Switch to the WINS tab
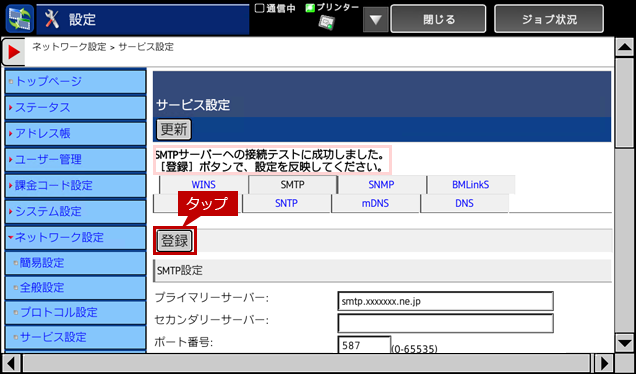The image size is (636, 374). 204,185
